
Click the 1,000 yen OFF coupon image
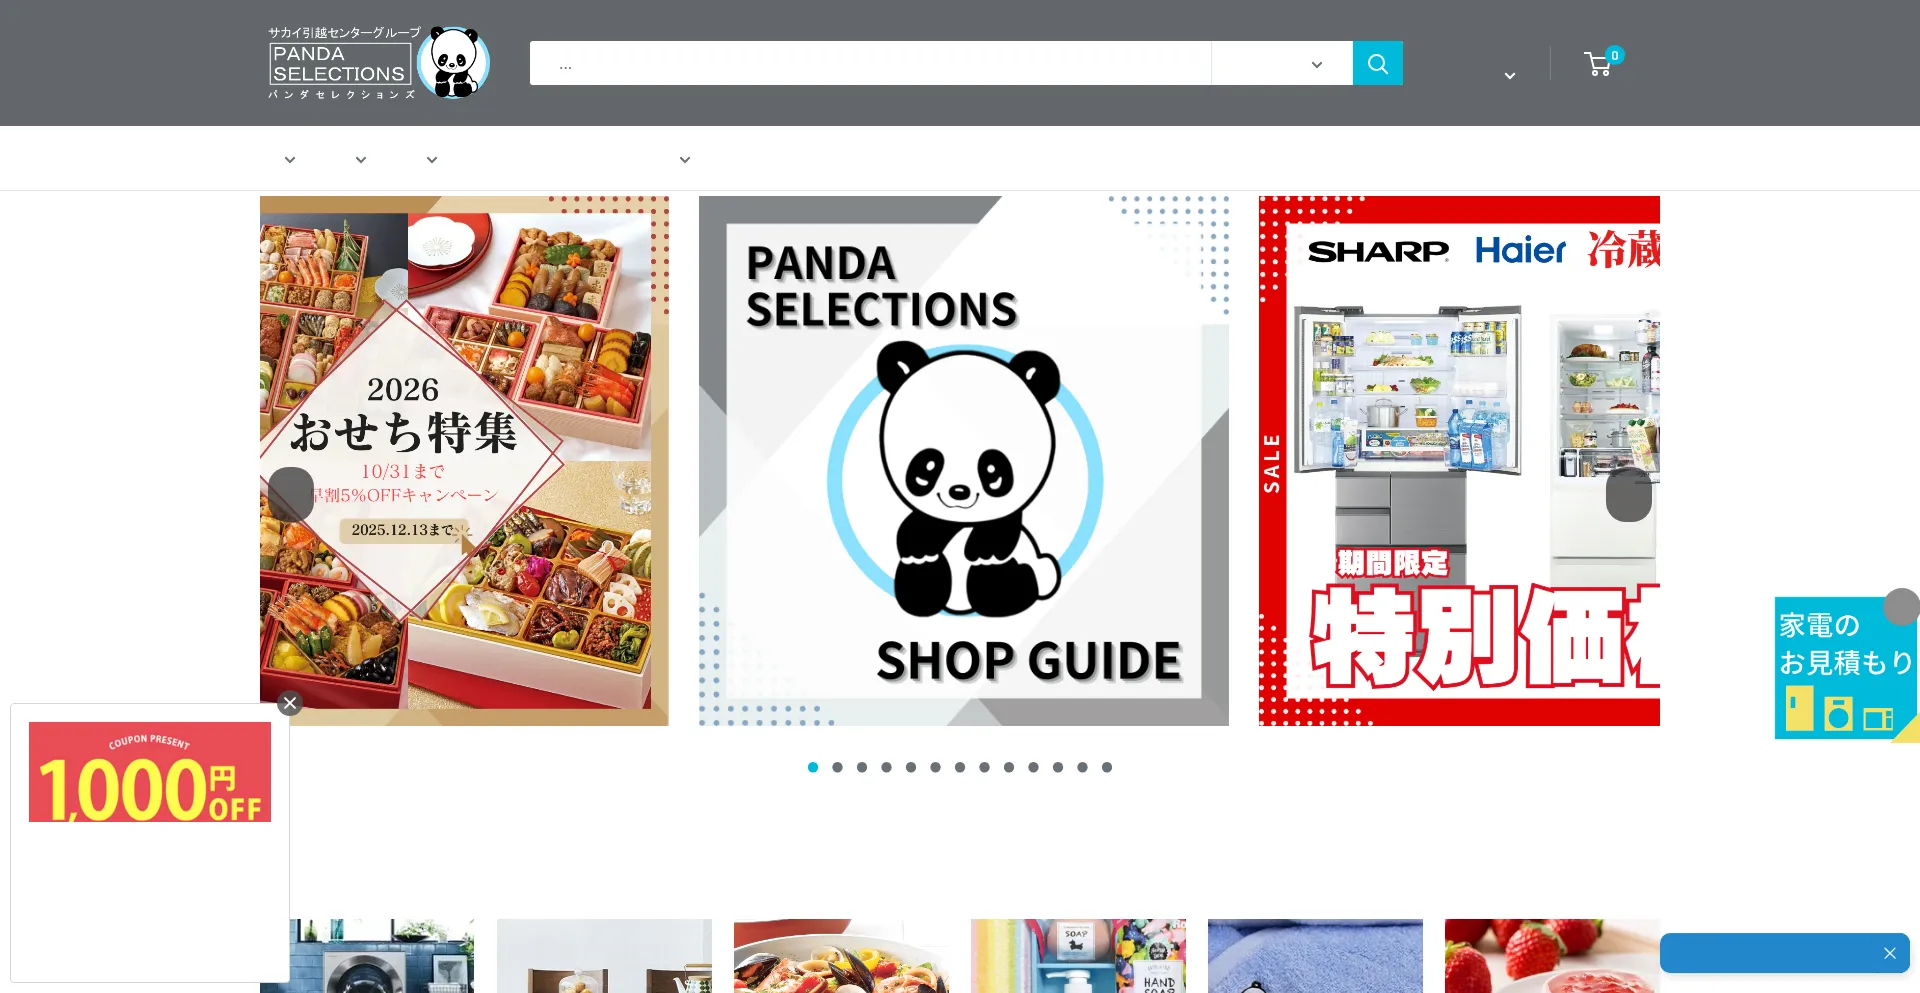(150, 772)
